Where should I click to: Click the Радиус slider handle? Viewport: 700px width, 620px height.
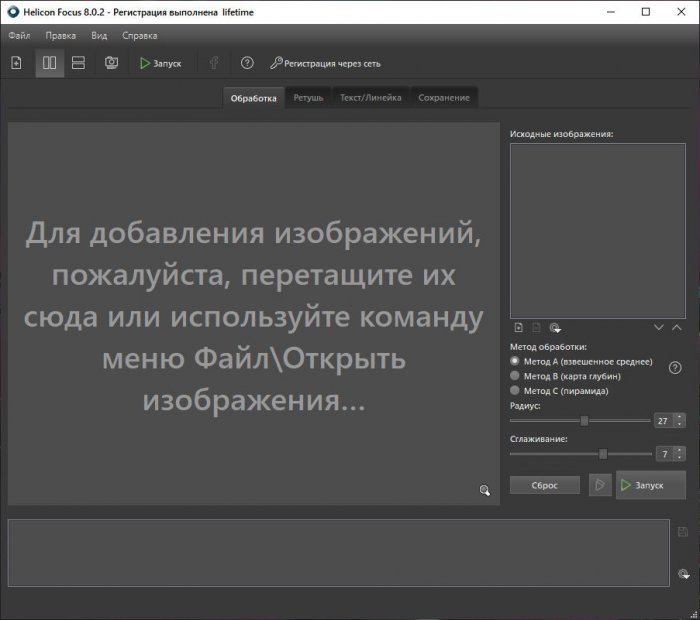tap(584, 421)
